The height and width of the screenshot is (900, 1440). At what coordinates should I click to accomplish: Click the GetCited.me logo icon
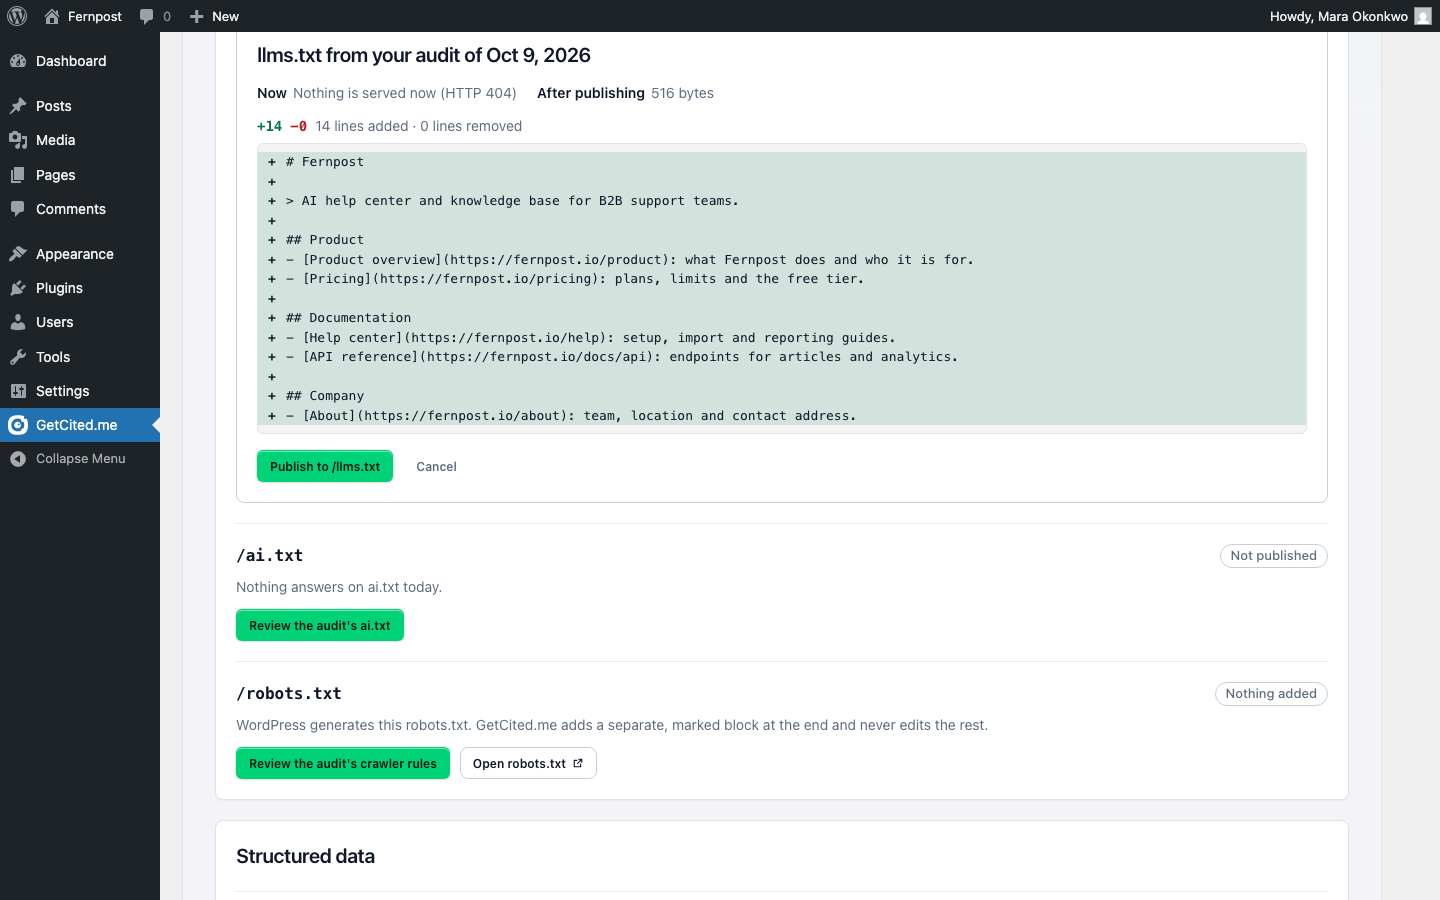pos(18,425)
